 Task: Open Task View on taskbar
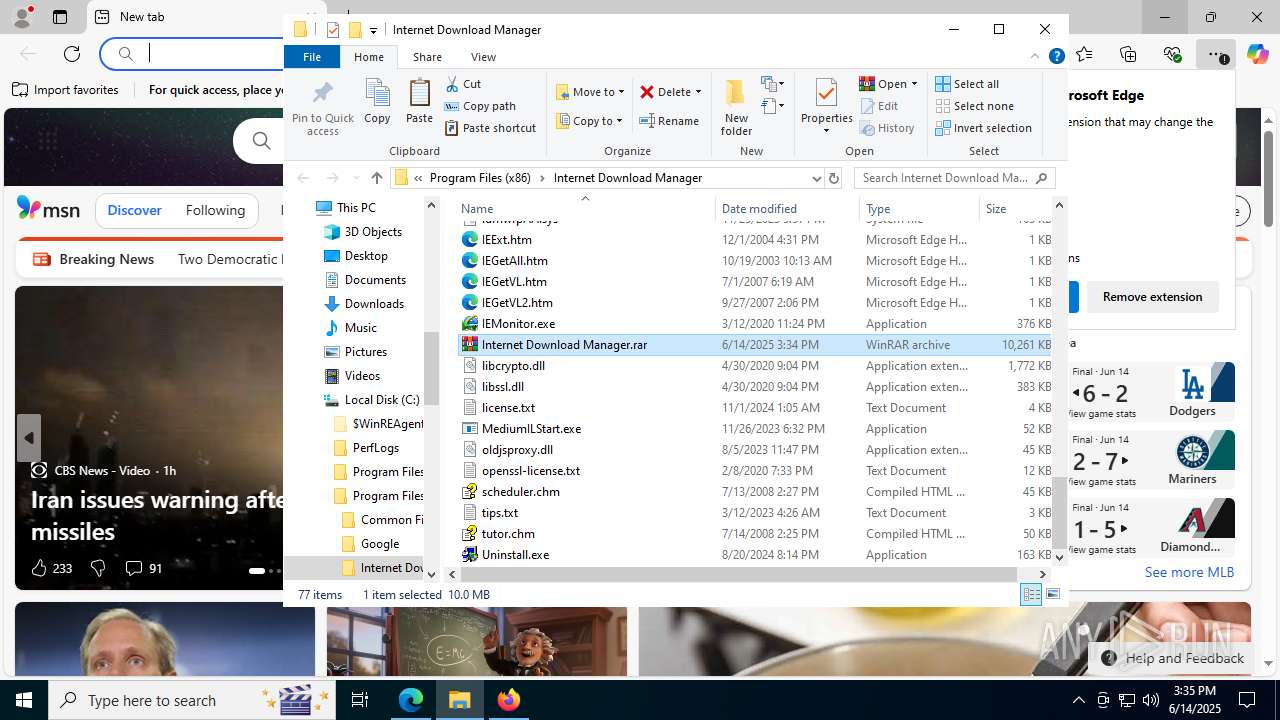pos(360,700)
